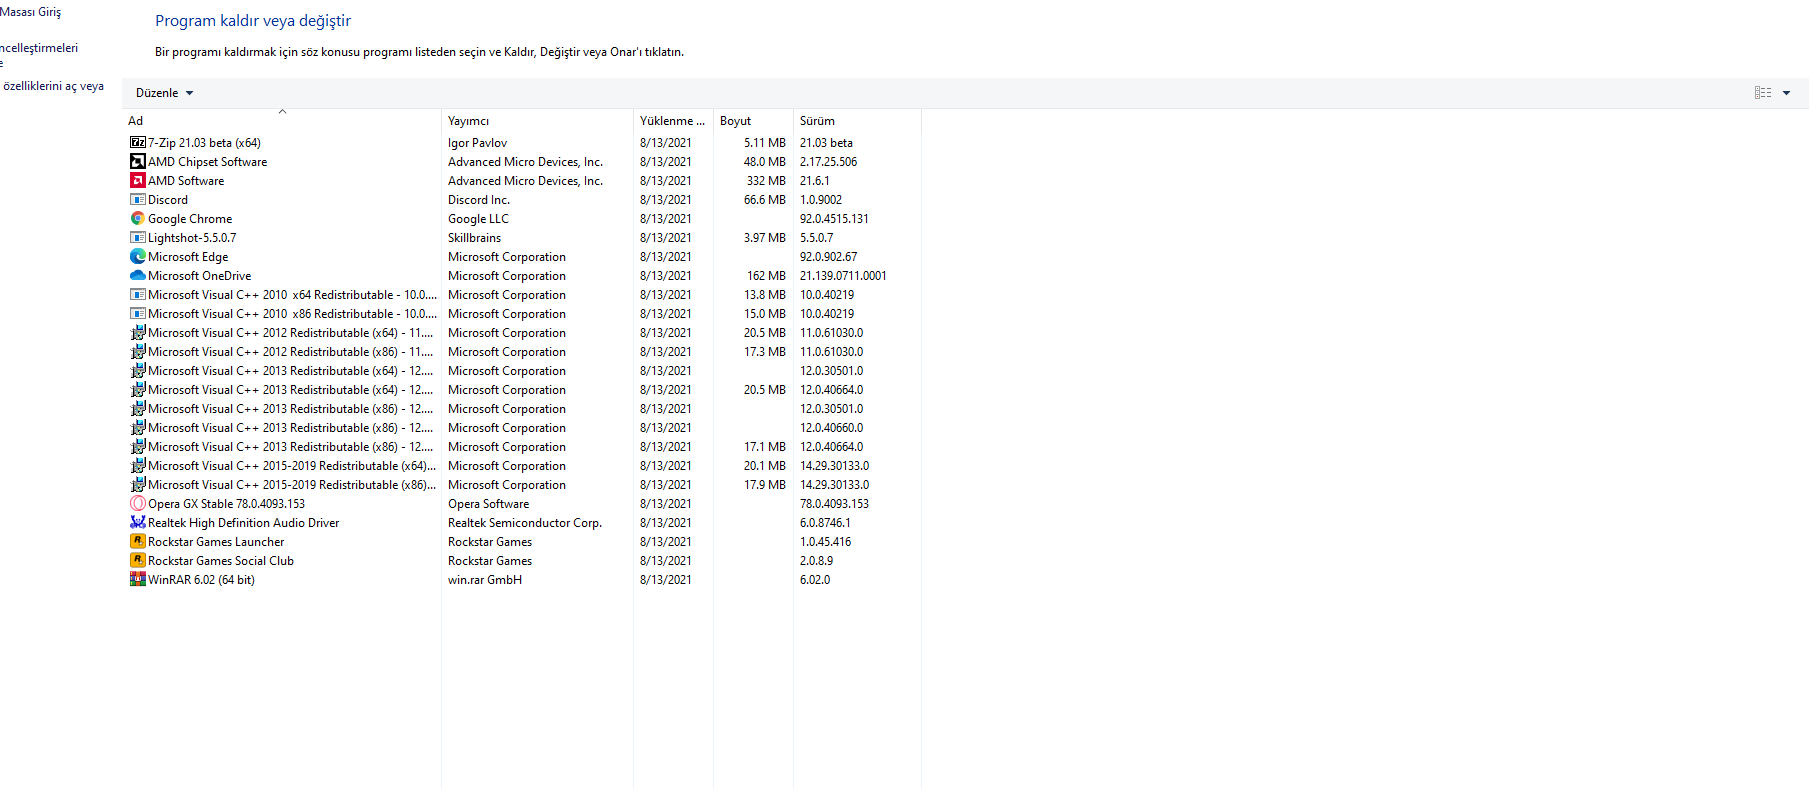Select icon of Visual C++ 2012 Redistributable (x64)
Viewport: 1809px width, 788px height.
pyautogui.click(x=138, y=333)
